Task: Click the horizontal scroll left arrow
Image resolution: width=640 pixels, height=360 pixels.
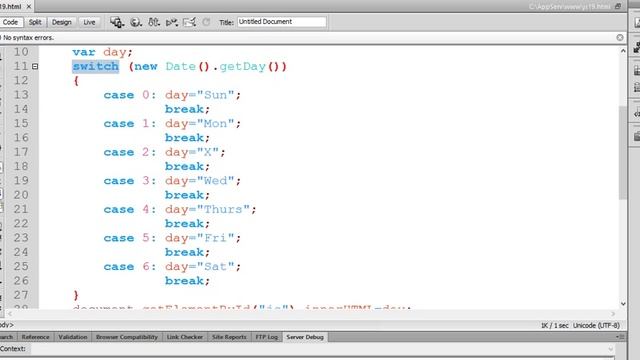Action: point(10,313)
